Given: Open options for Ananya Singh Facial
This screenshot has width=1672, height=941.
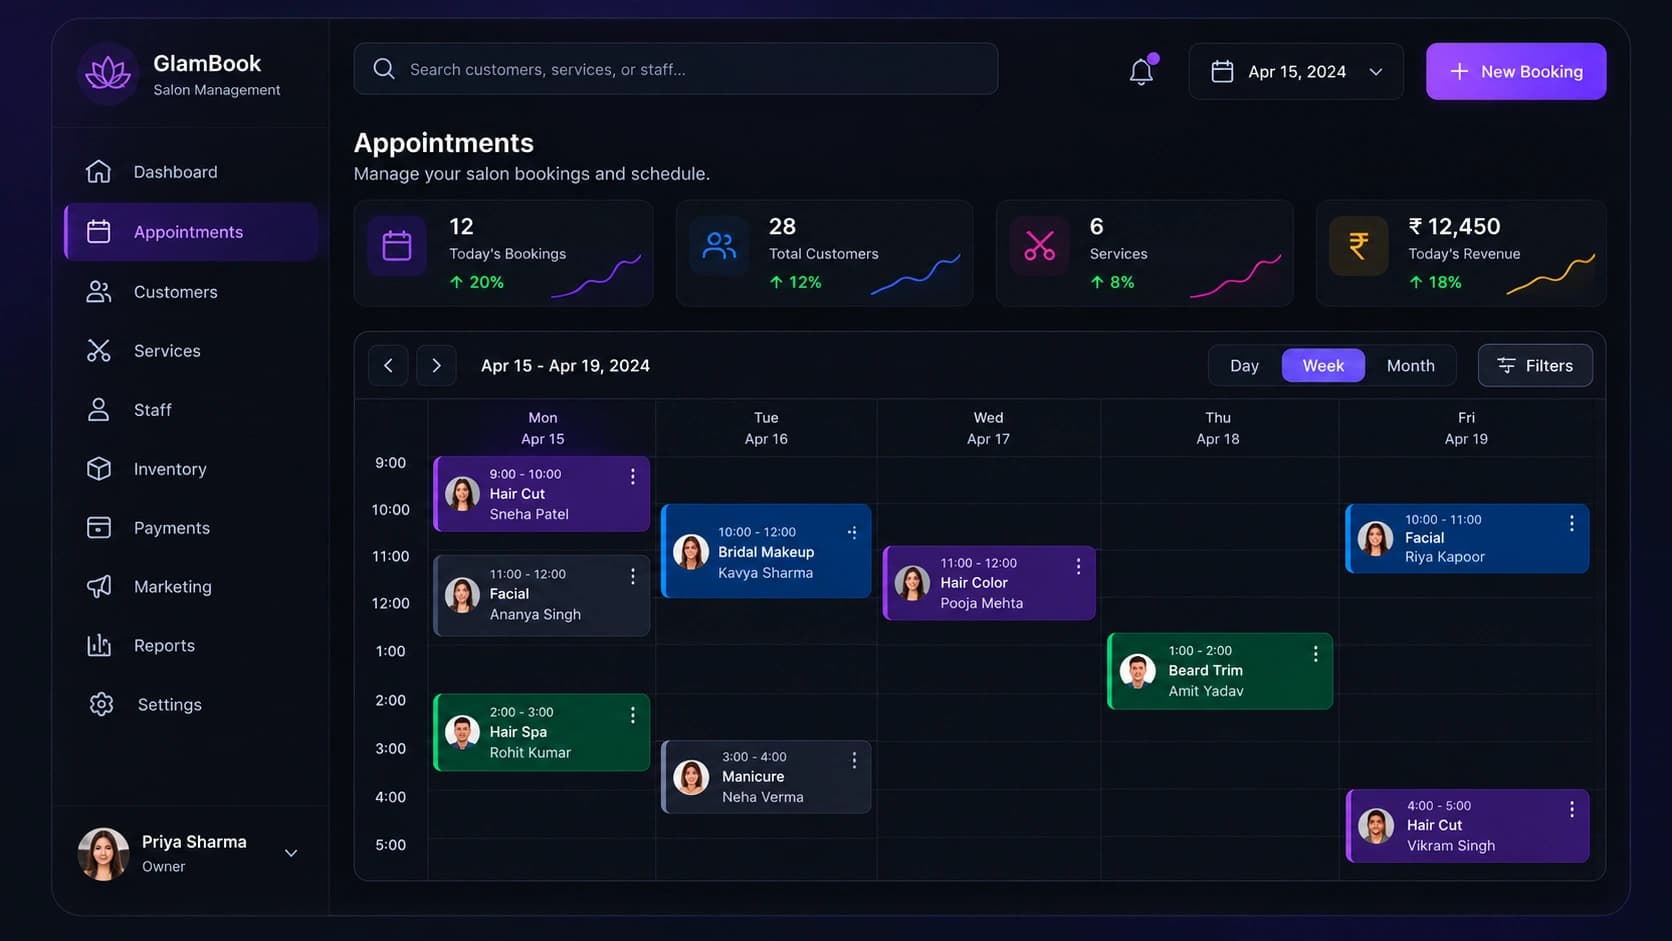Looking at the screenshot, I should 633,576.
